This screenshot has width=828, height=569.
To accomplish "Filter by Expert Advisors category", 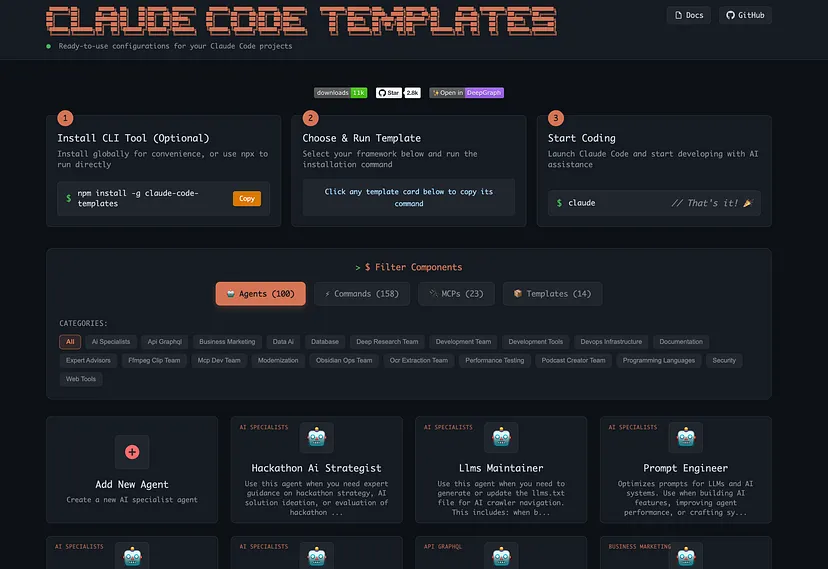I will (88, 361).
